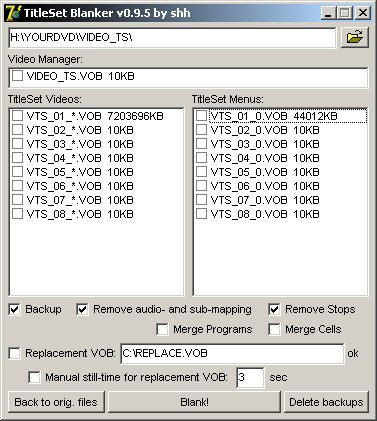Viewport: 377px width, 421px height.
Task: Check the VIDEO_TS.VOB video manager box
Action: [x=17, y=76]
